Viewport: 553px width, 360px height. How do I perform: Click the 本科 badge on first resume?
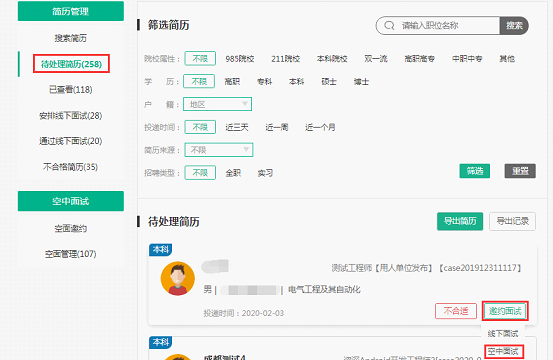tap(160, 250)
